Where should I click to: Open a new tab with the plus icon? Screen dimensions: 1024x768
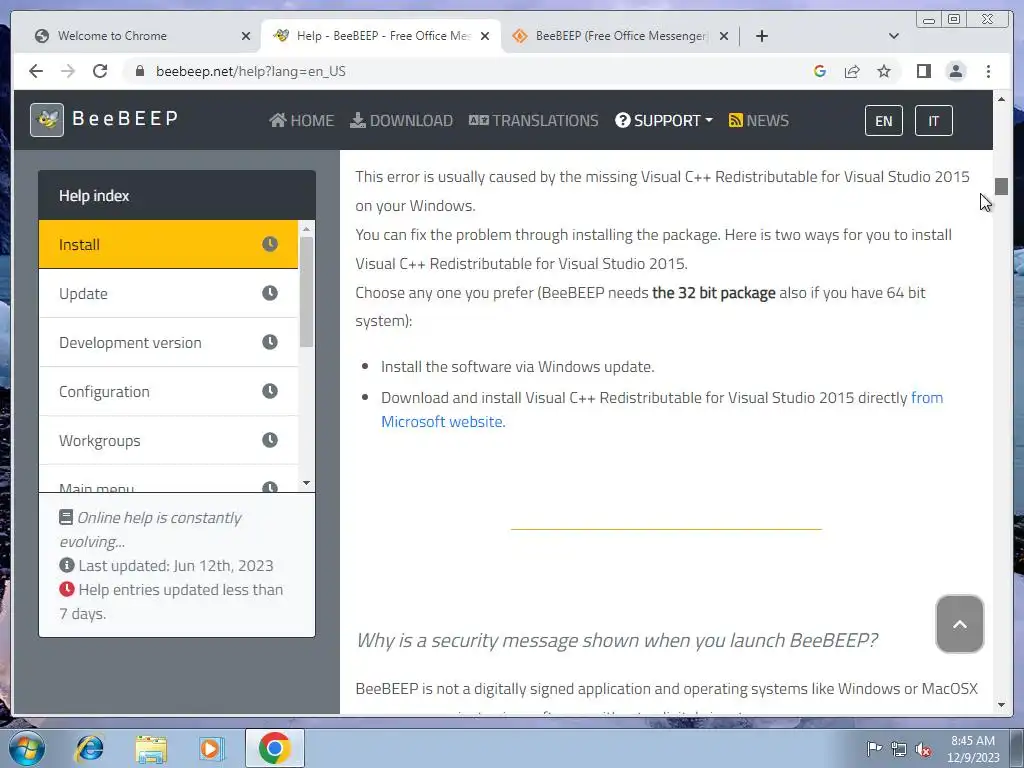point(761,36)
